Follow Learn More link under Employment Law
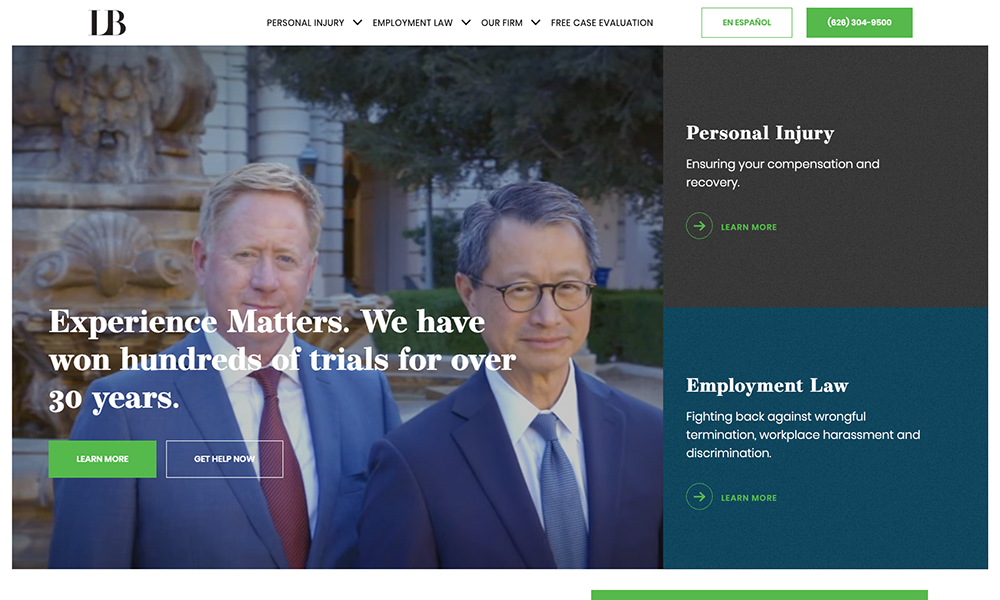 pyautogui.click(x=749, y=498)
